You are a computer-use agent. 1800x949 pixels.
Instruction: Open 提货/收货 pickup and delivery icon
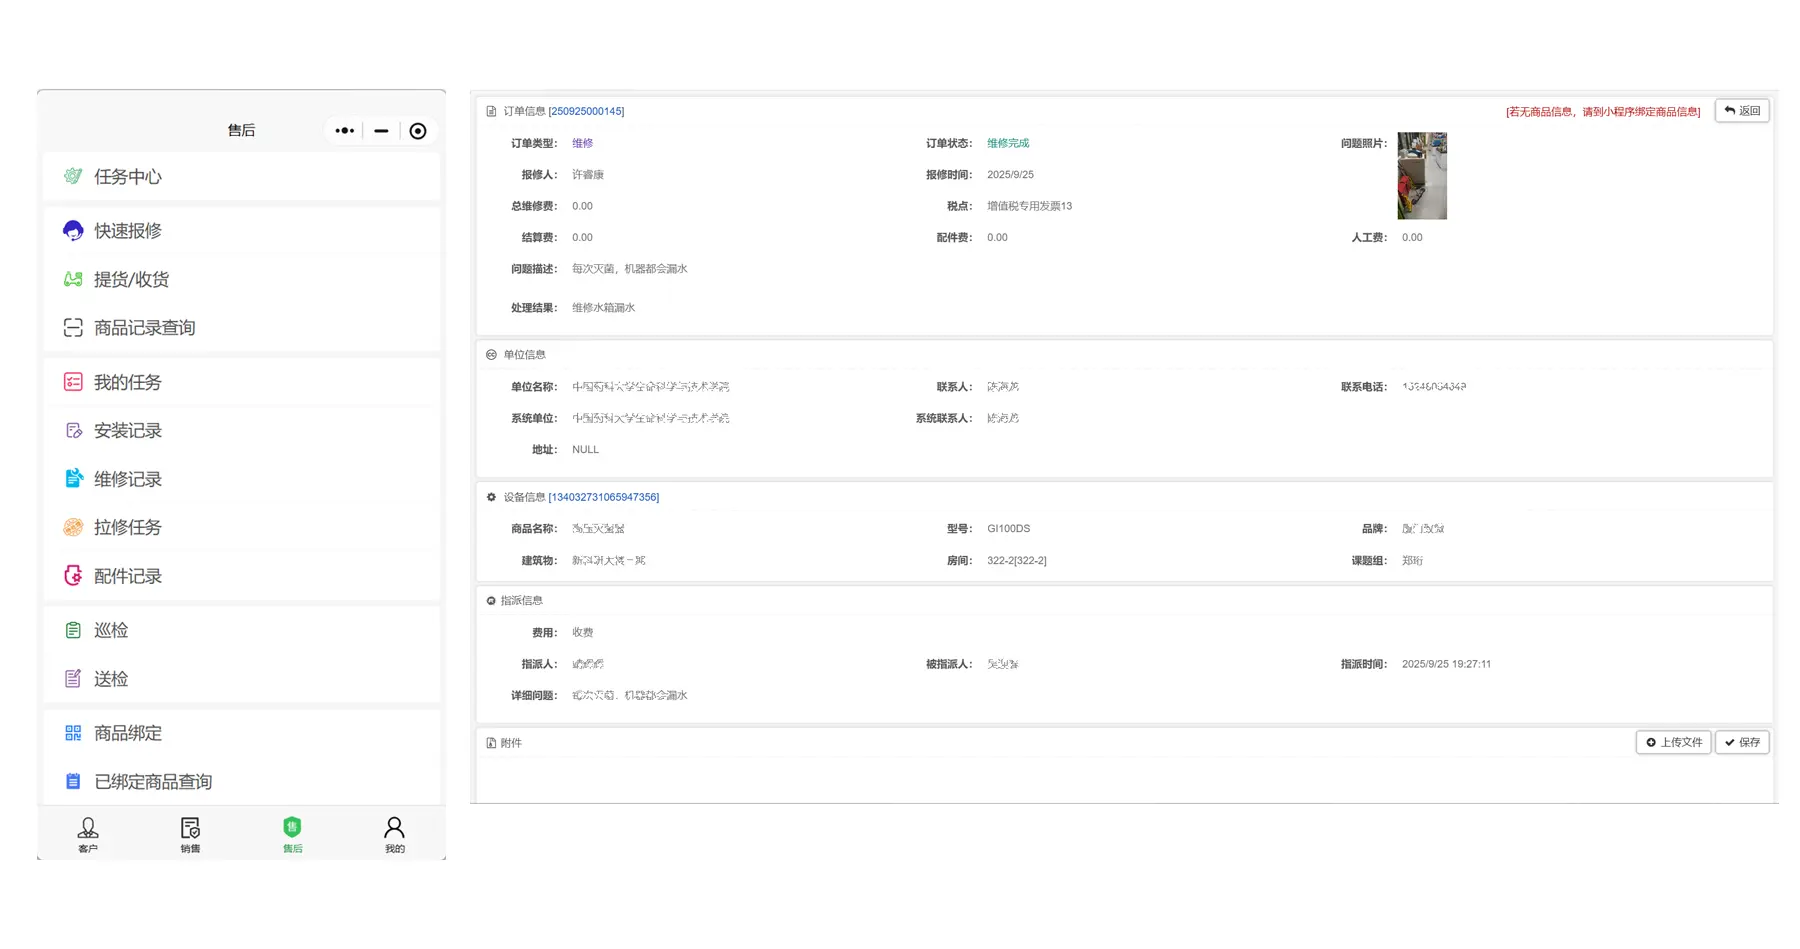[73, 280]
